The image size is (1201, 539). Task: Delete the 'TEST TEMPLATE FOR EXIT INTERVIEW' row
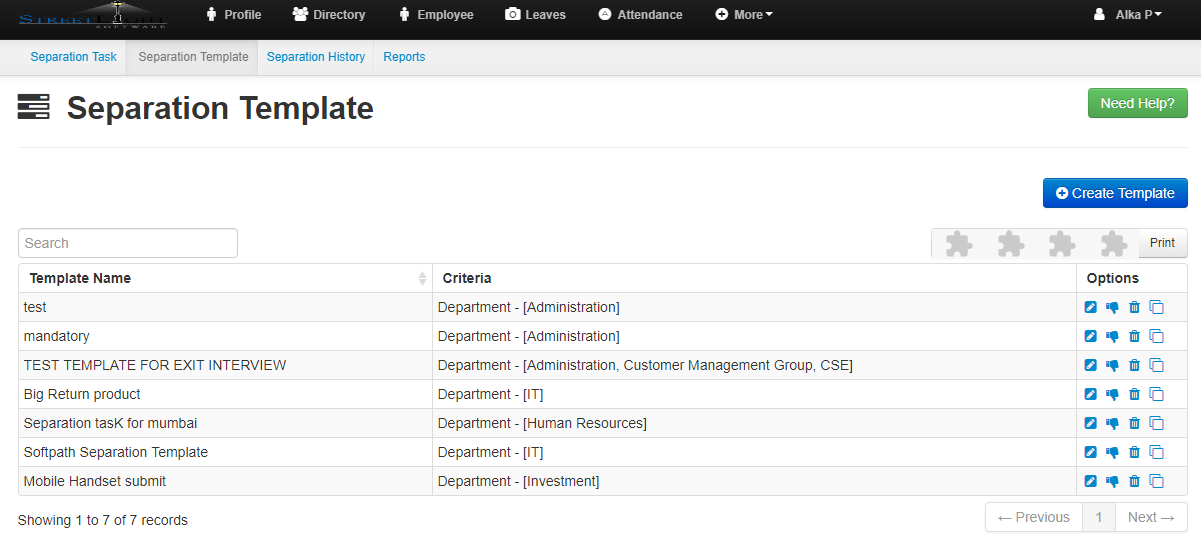click(1134, 366)
